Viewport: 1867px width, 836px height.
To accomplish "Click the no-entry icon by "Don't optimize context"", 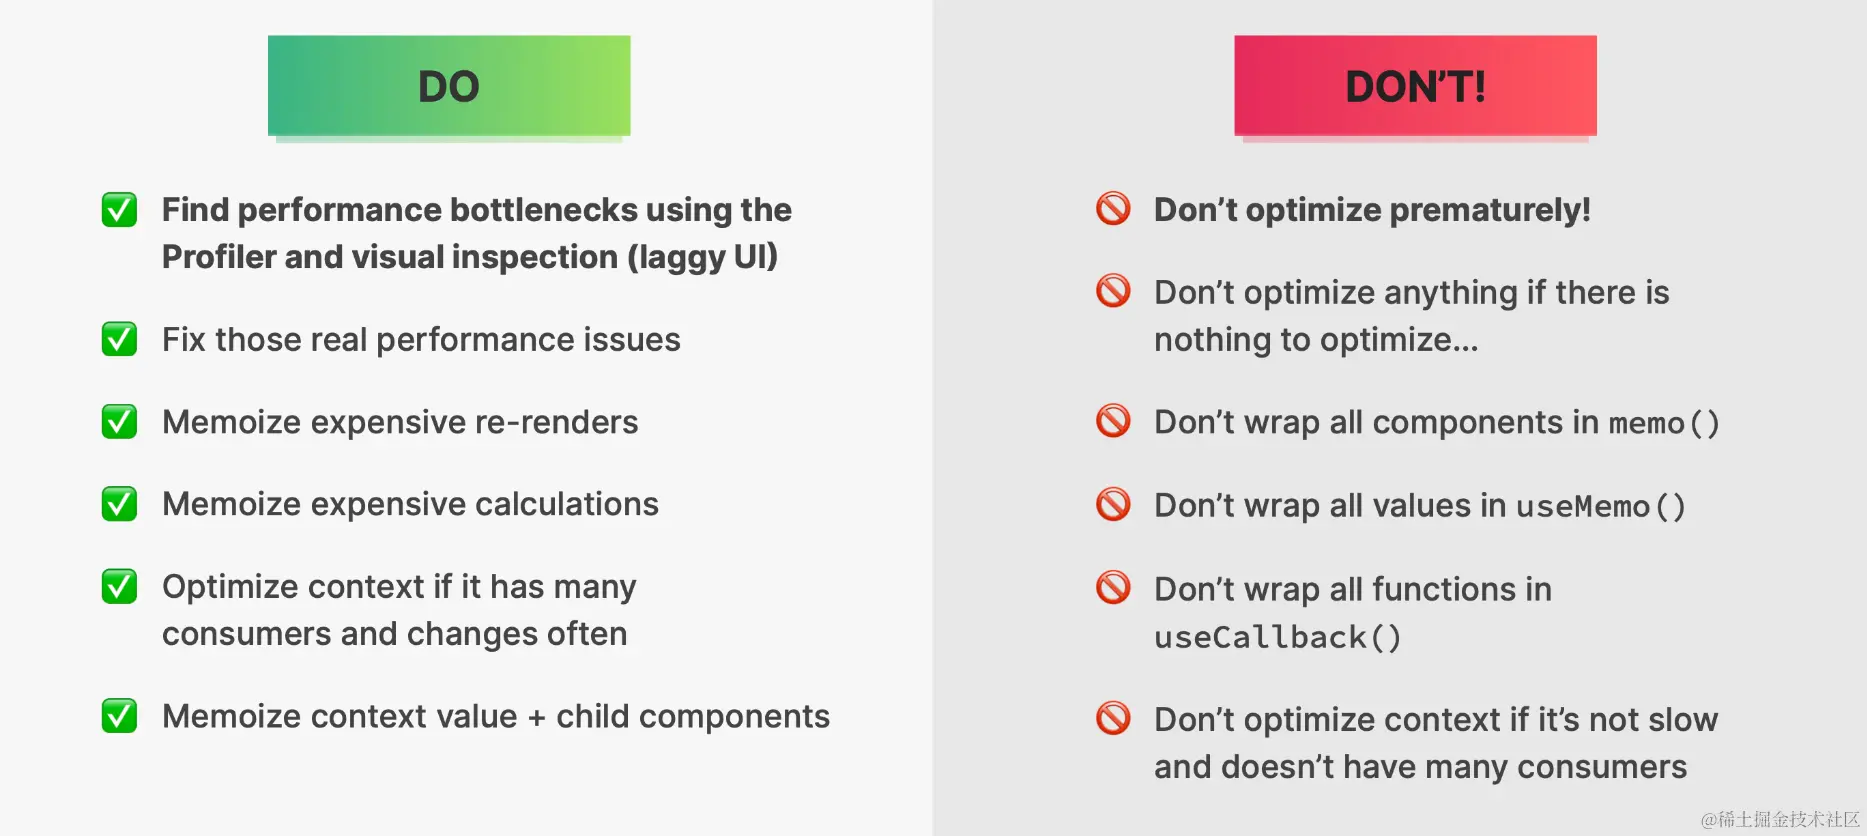I will pos(1113,718).
